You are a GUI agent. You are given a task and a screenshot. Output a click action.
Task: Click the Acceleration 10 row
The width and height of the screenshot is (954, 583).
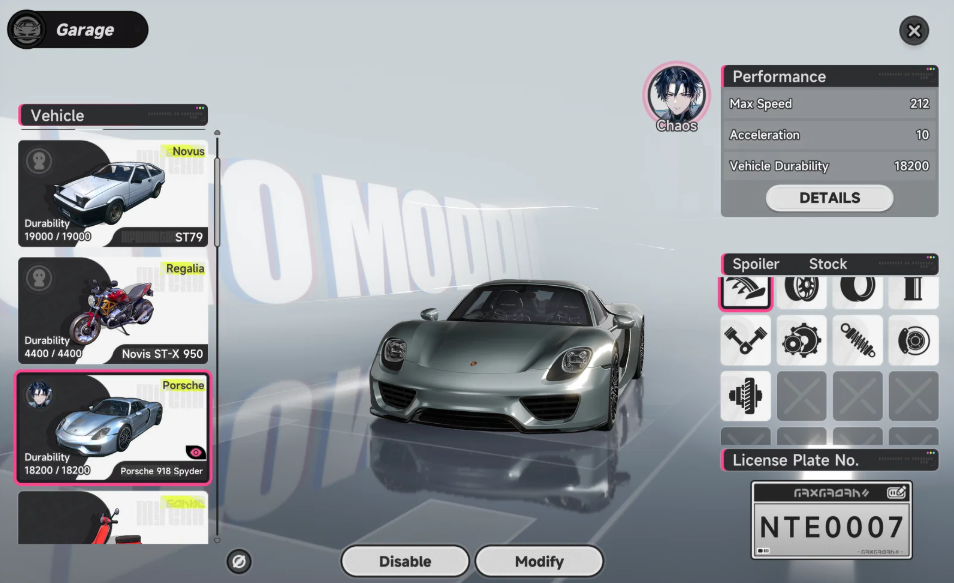(x=829, y=134)
